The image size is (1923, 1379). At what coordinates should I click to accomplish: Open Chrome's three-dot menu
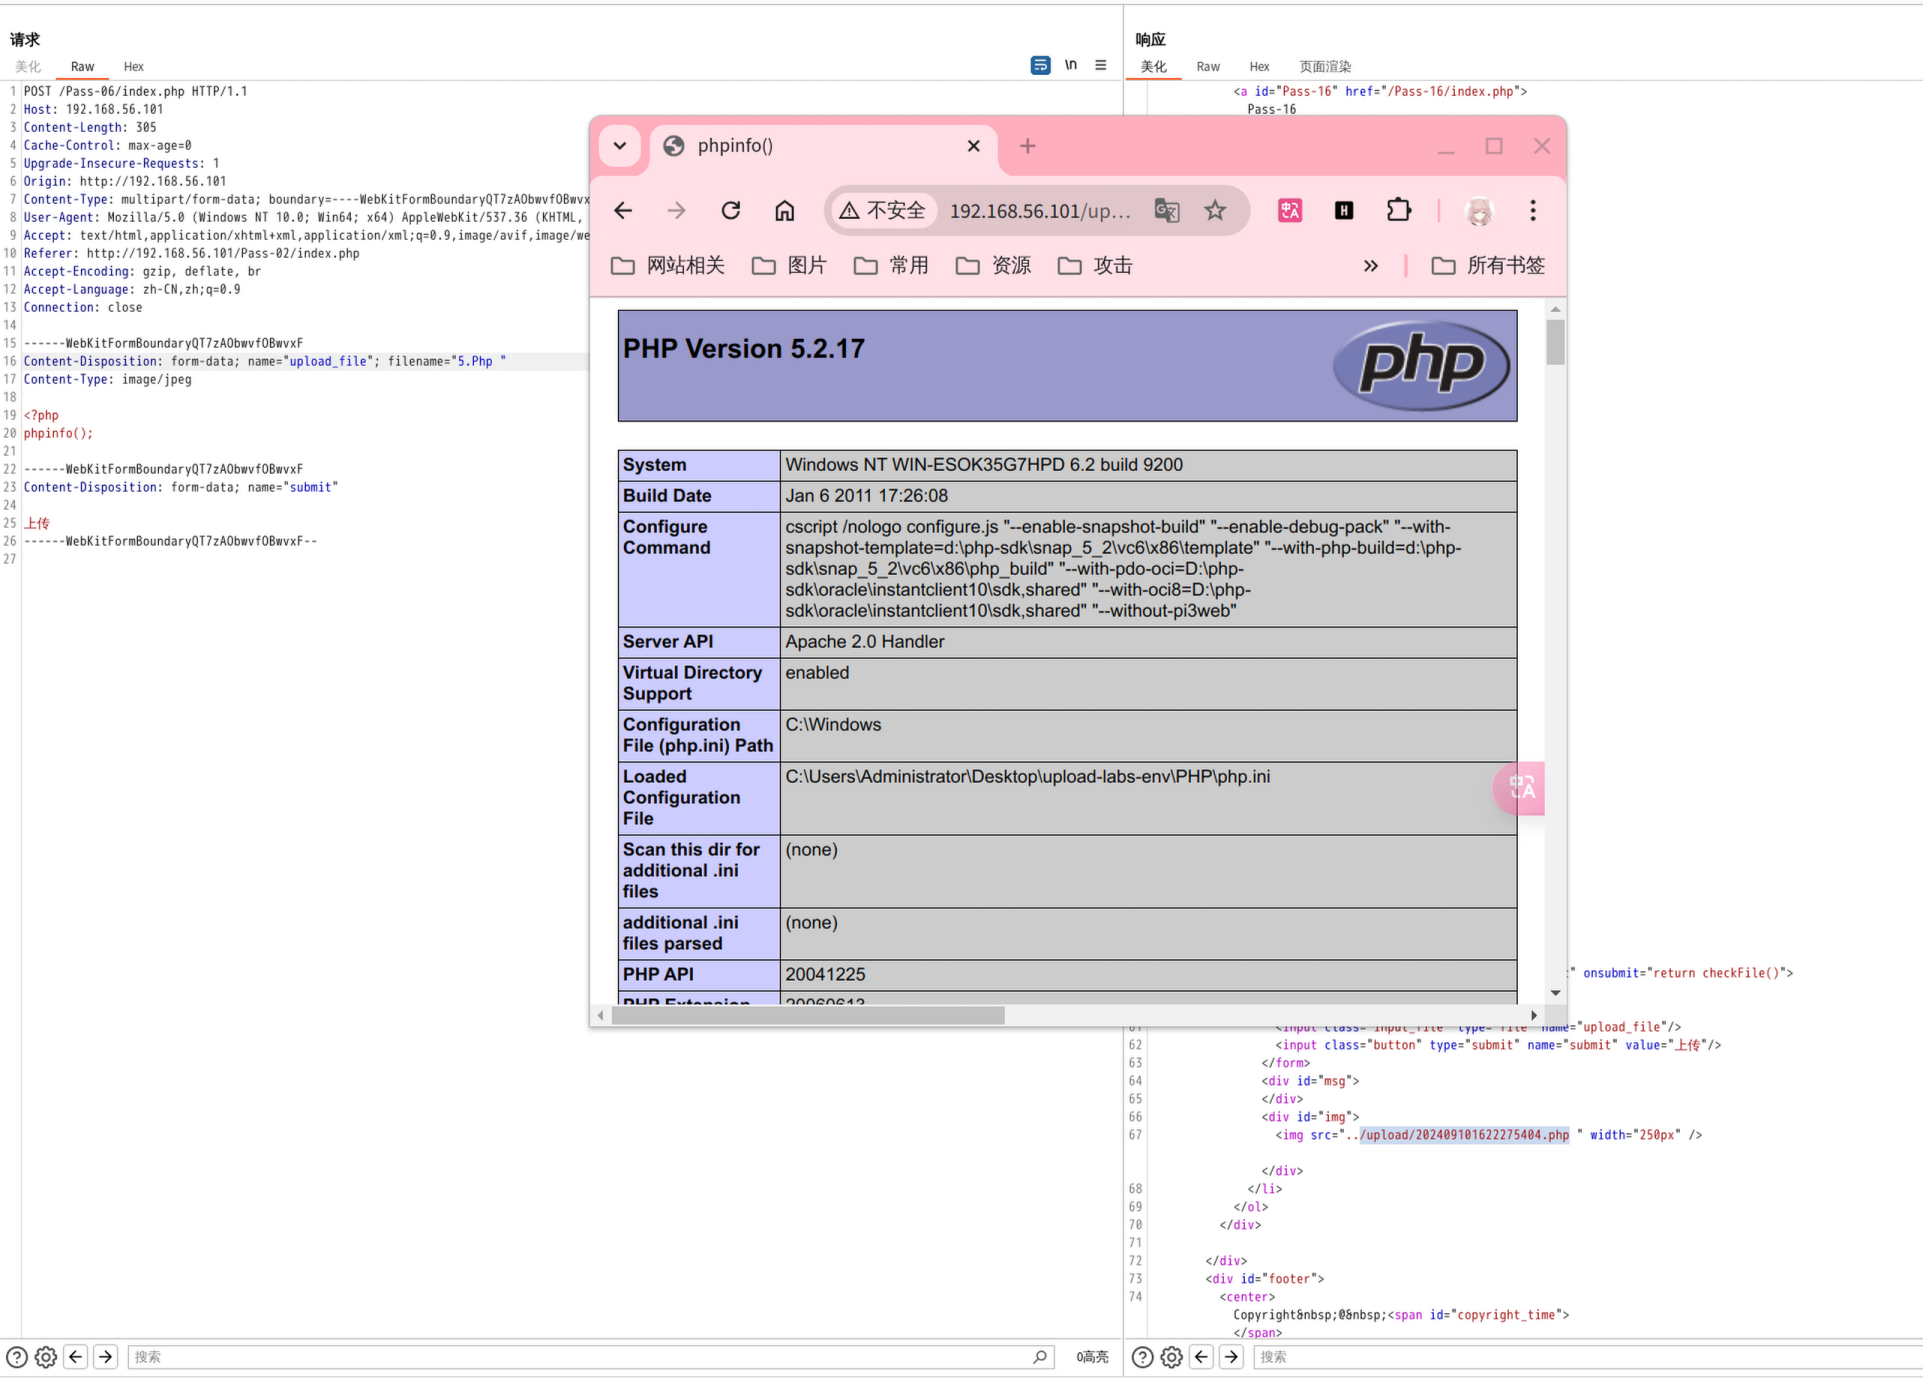(1532, 211)
